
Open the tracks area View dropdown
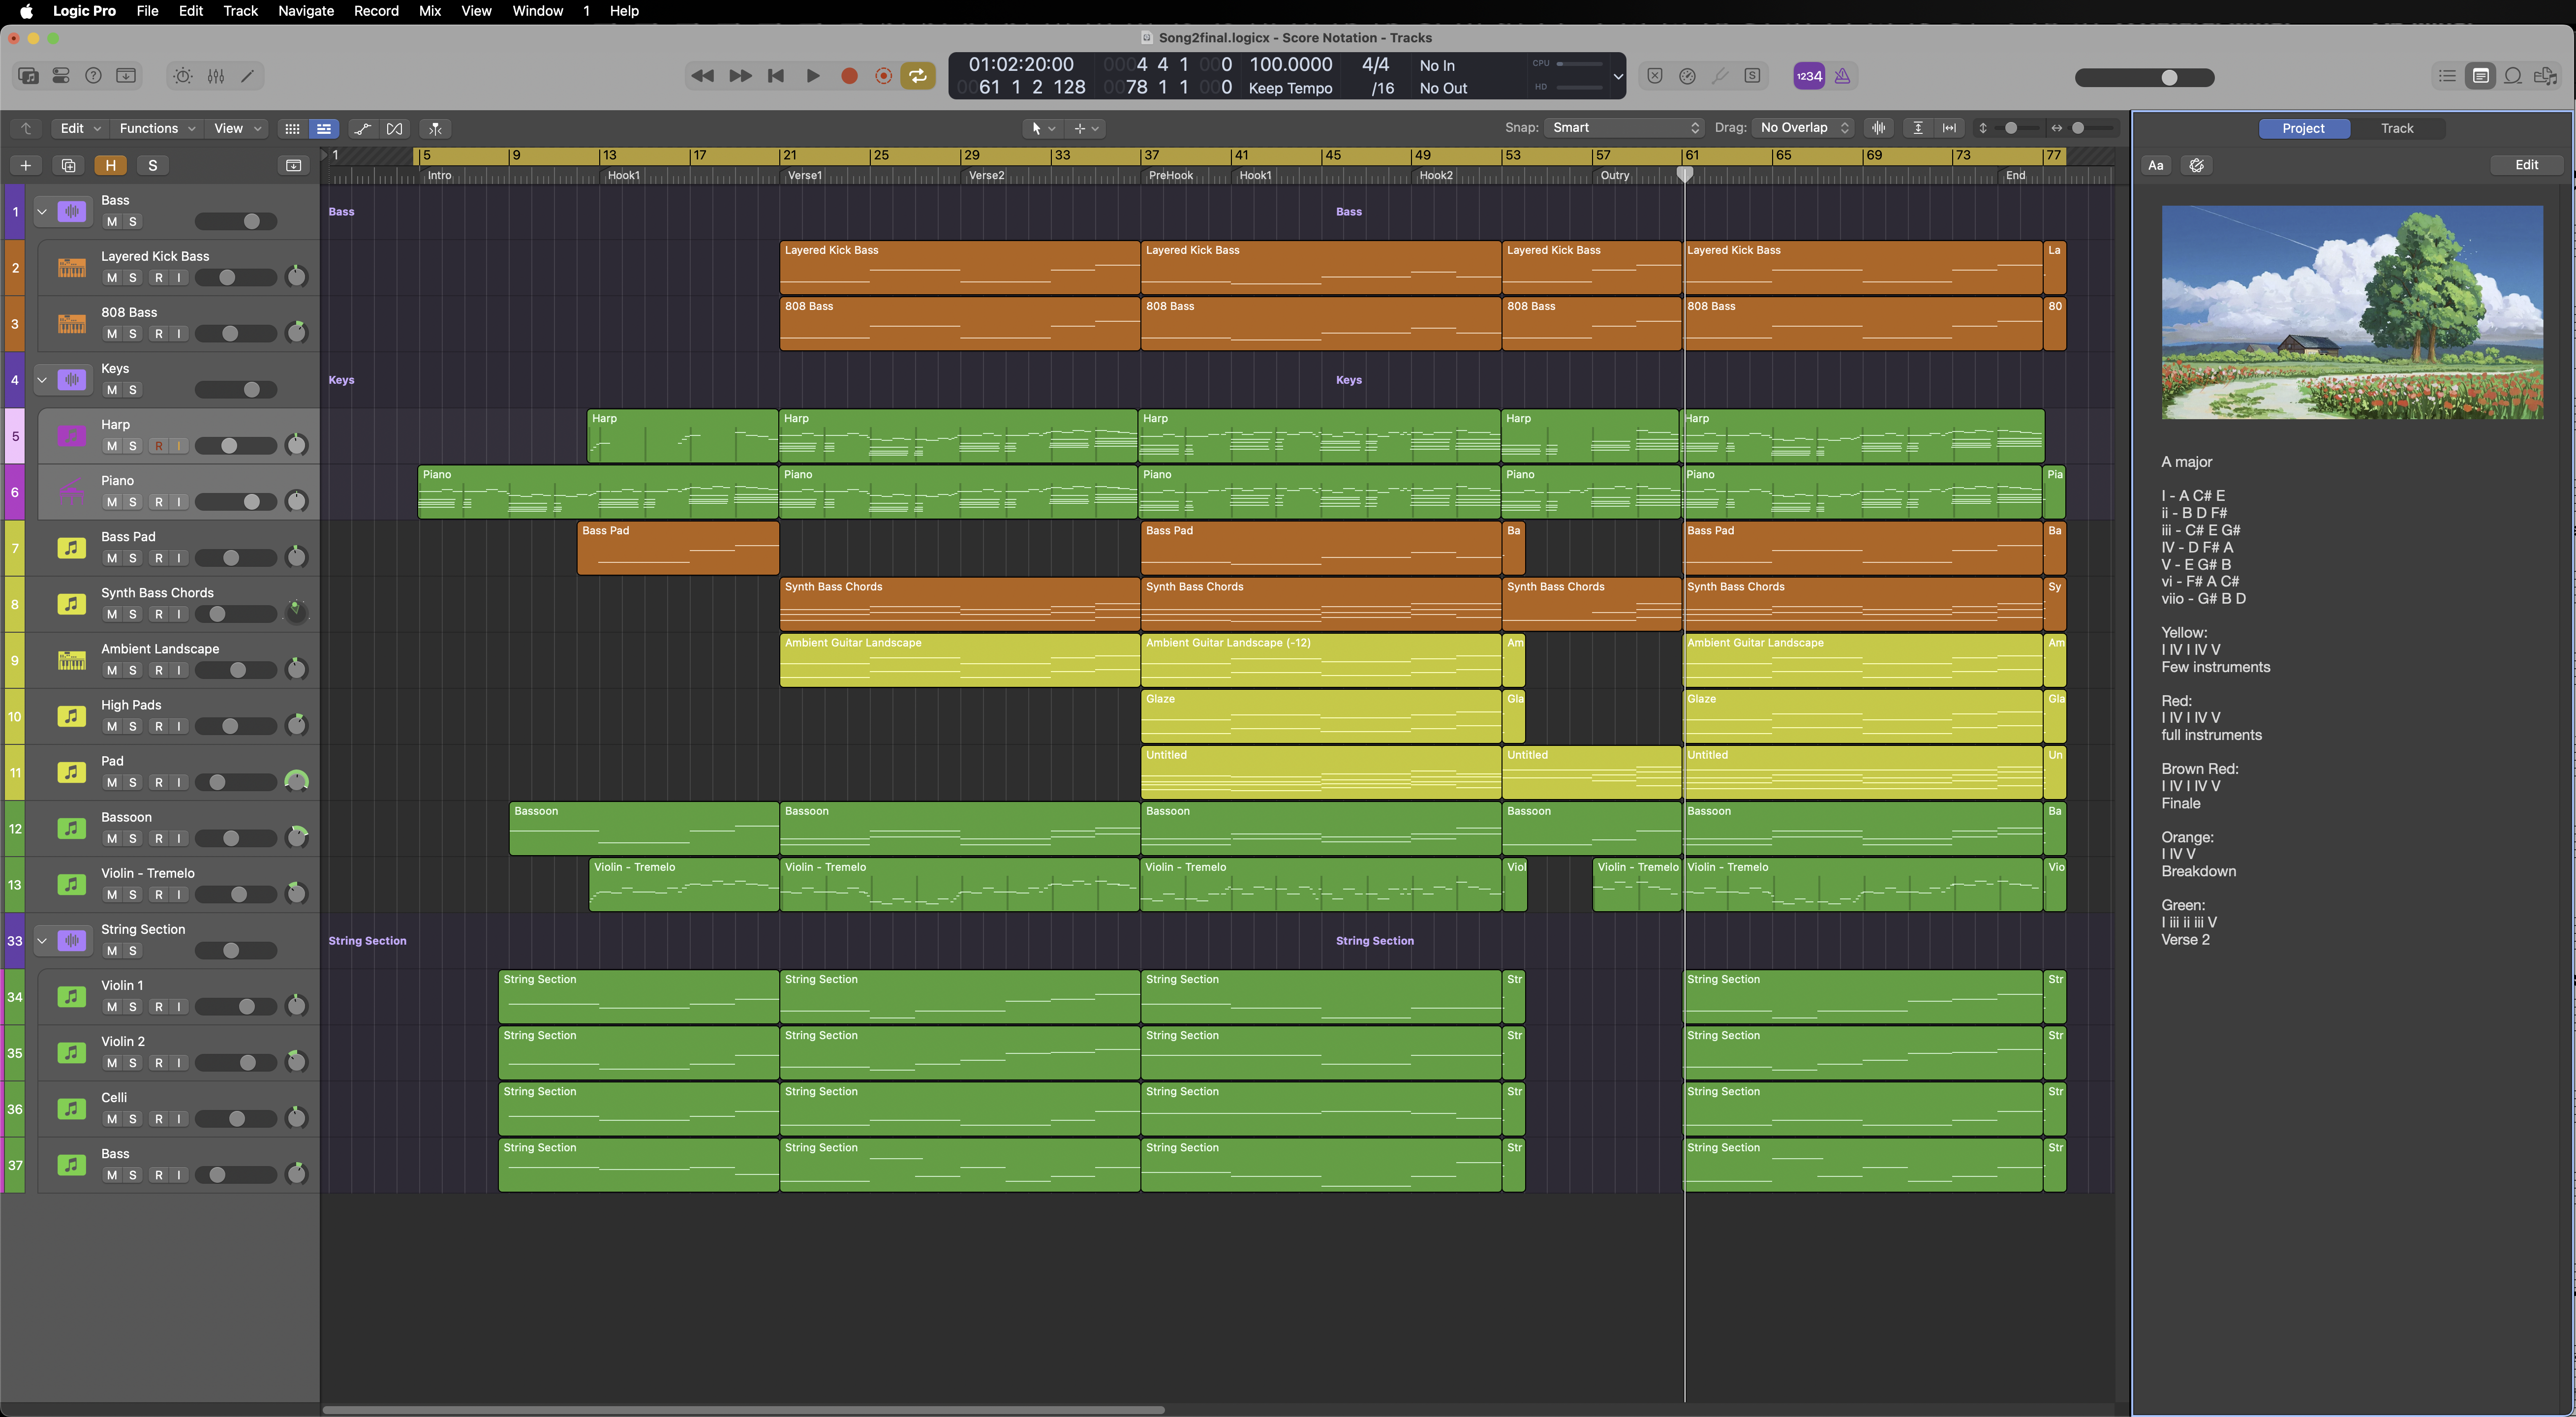coord(237,128)
